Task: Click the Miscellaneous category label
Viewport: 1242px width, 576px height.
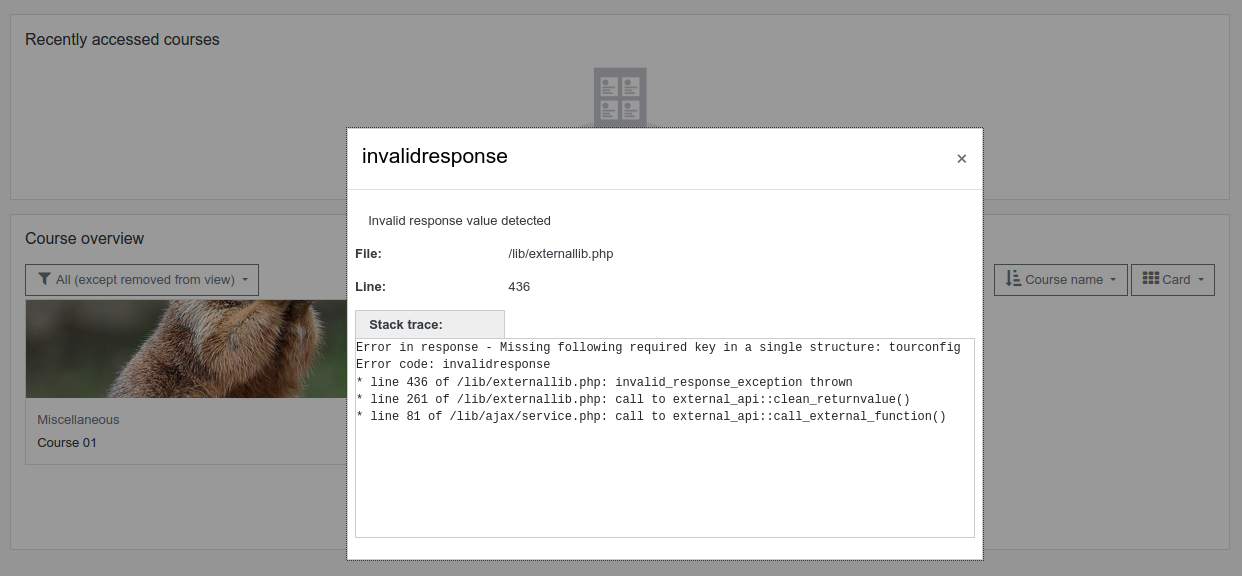Action: [x=78, y=420]
